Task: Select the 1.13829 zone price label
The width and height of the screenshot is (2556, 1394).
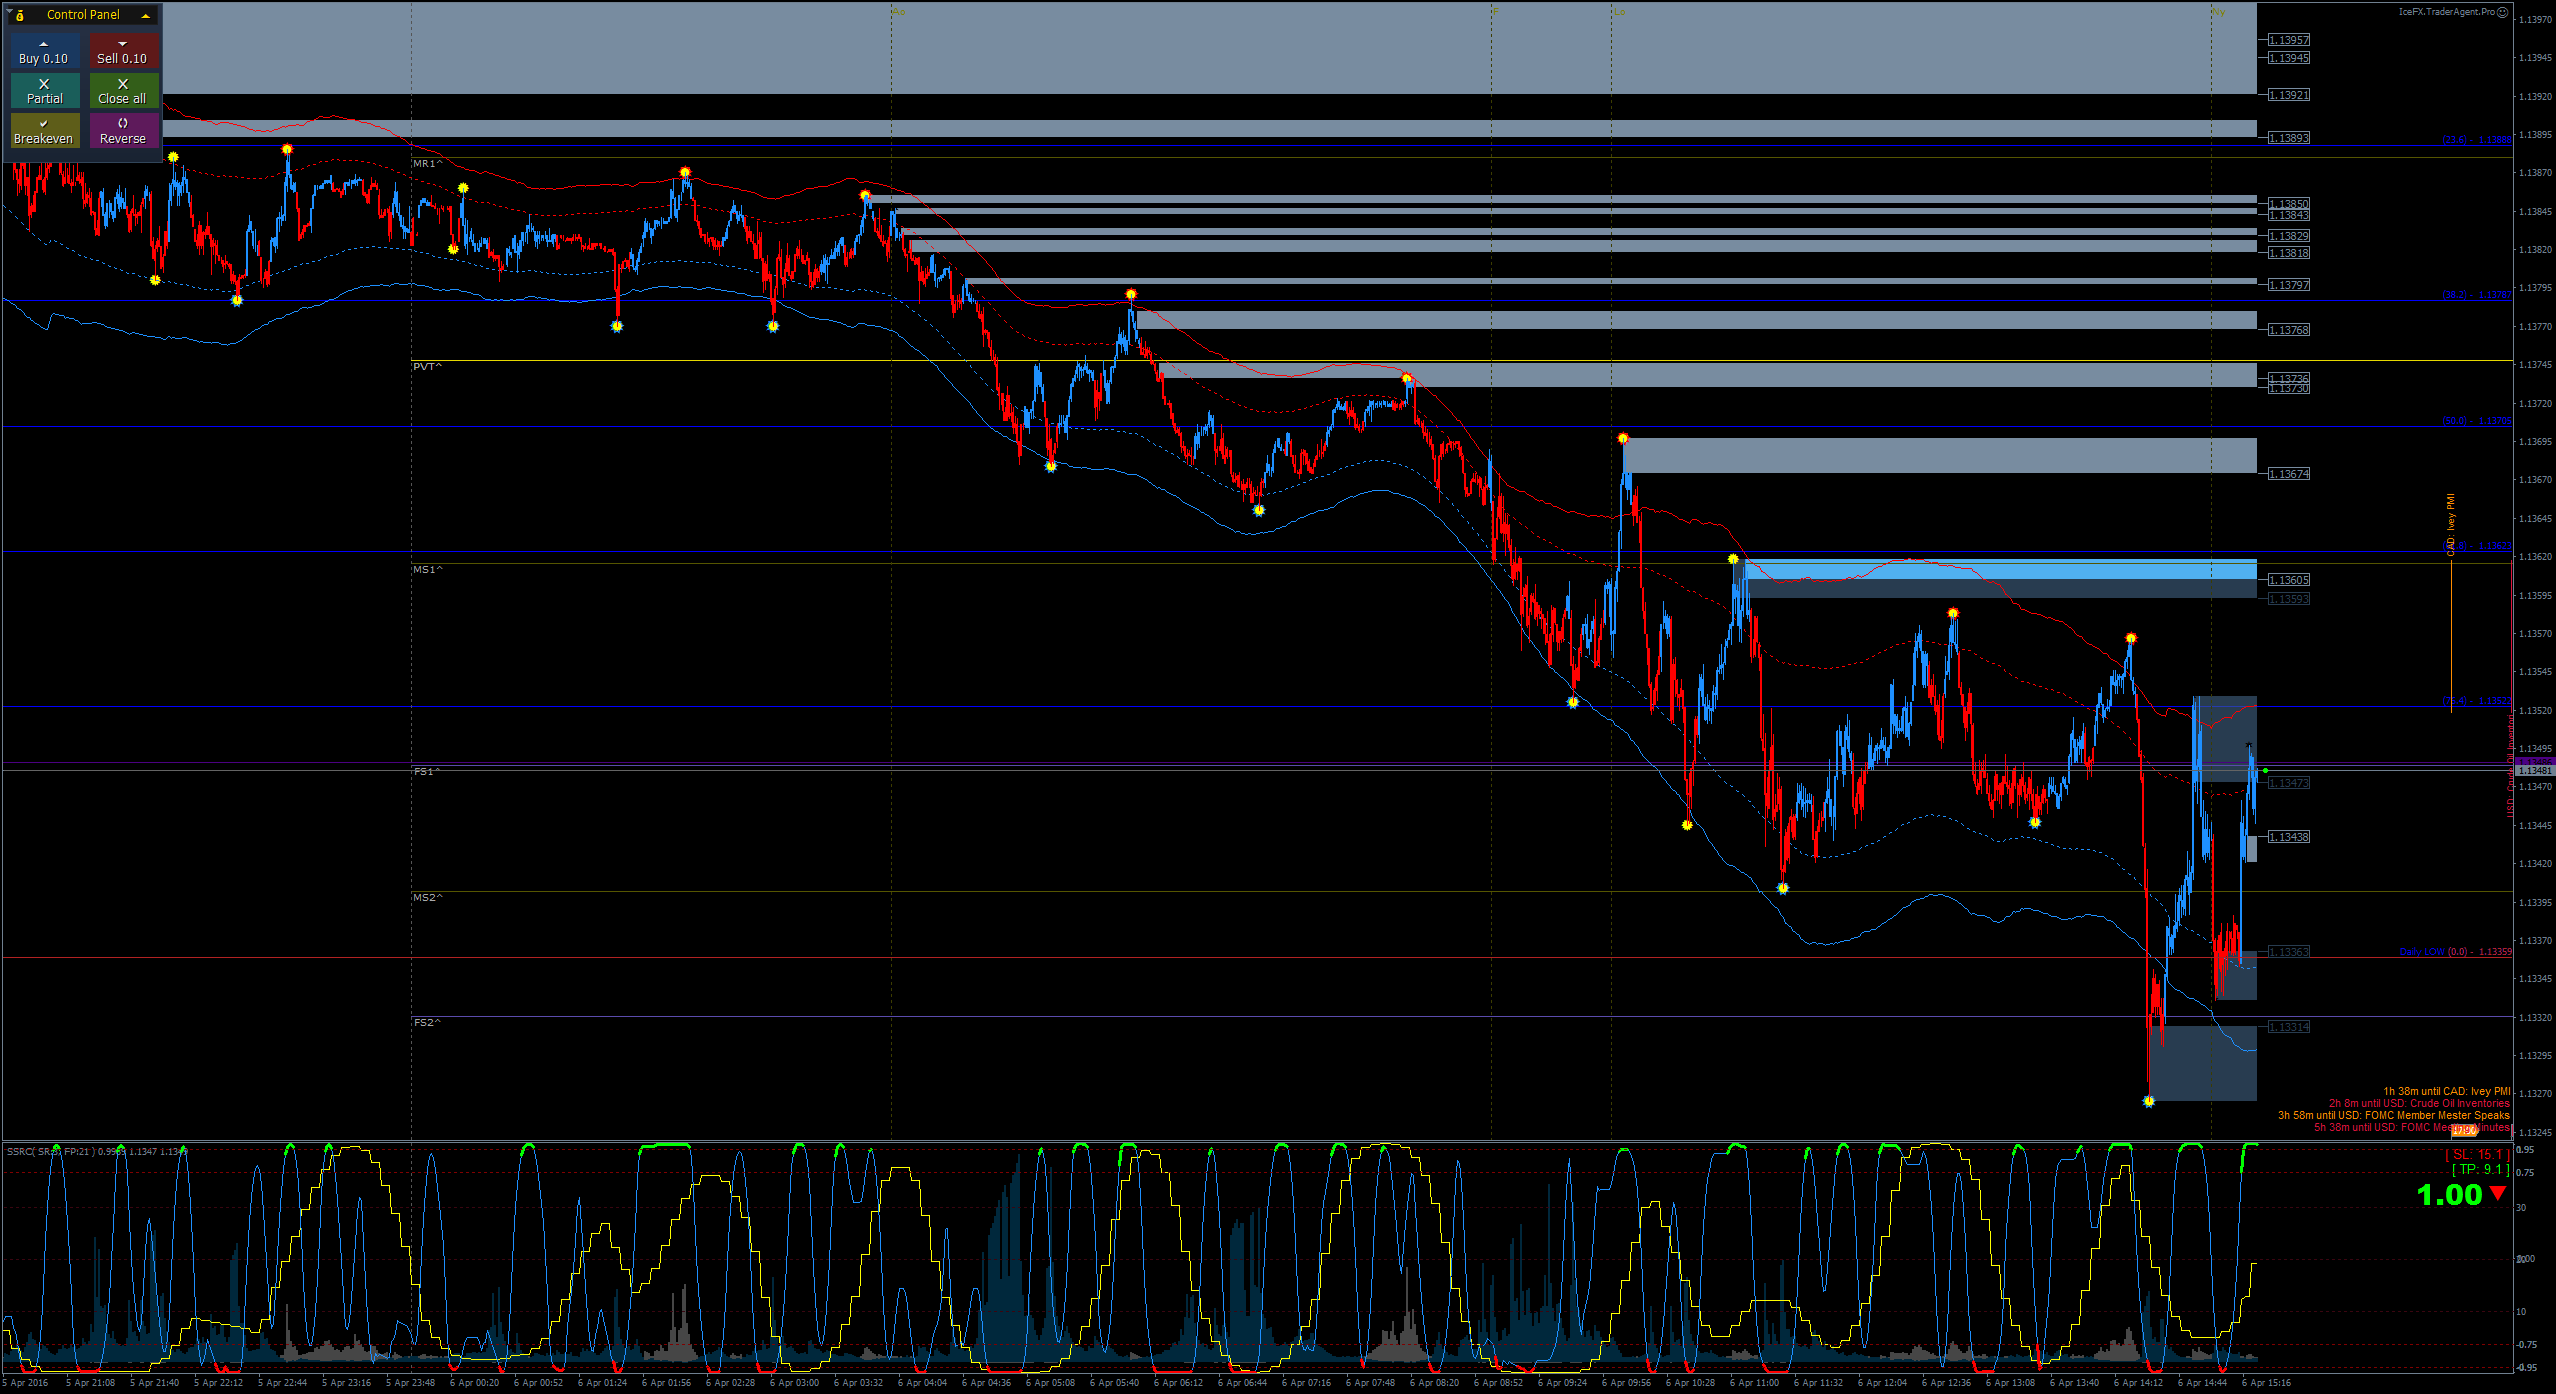Action: point(2288,236)
